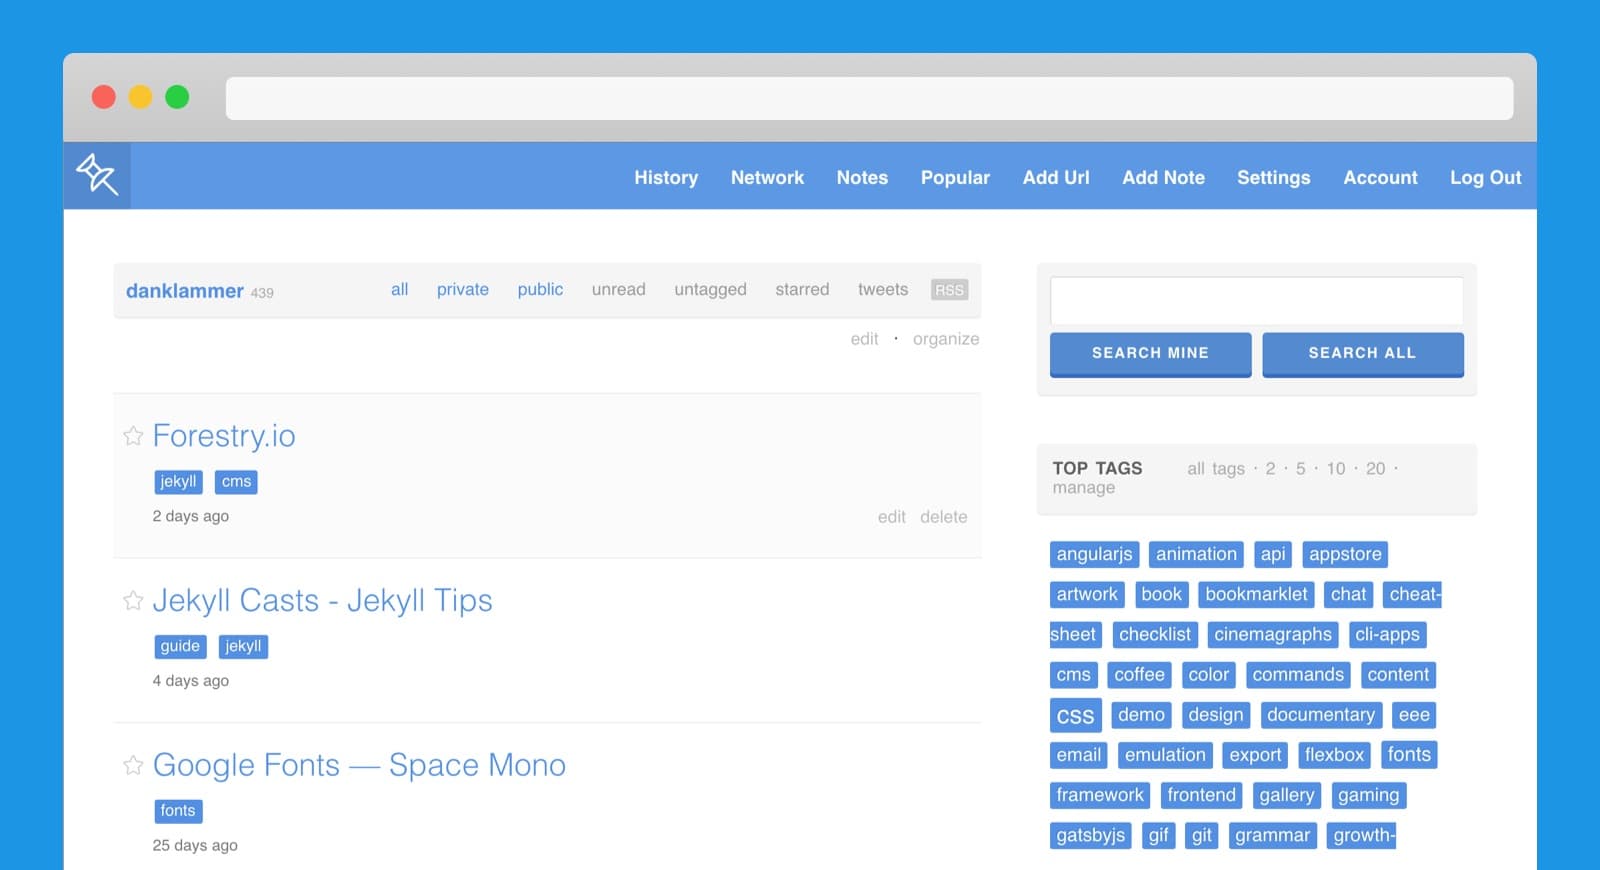Screen dimensions: 1600x870
Task: Click the organize link
Action: tap(945, 339)
